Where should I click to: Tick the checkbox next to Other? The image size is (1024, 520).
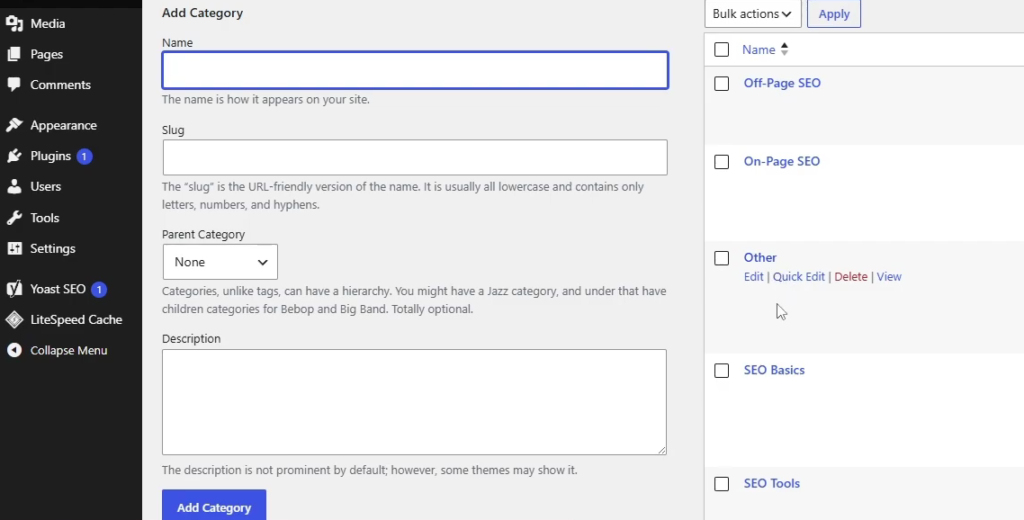[721, 258]
